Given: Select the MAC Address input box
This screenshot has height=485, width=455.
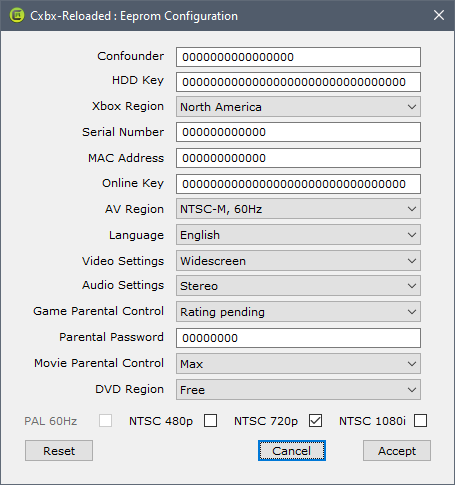Looking at the screenshot, I should pos(298,158).
